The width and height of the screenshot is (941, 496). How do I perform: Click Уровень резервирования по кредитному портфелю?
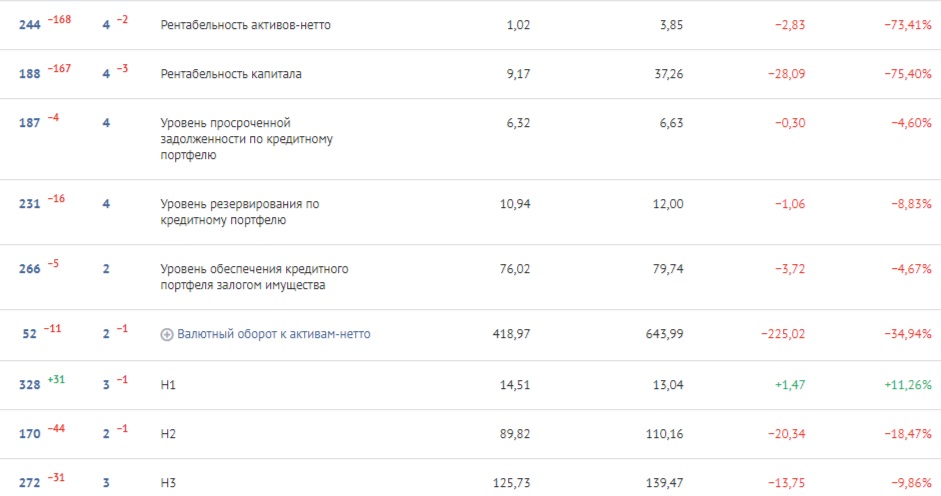pos(240,212)
